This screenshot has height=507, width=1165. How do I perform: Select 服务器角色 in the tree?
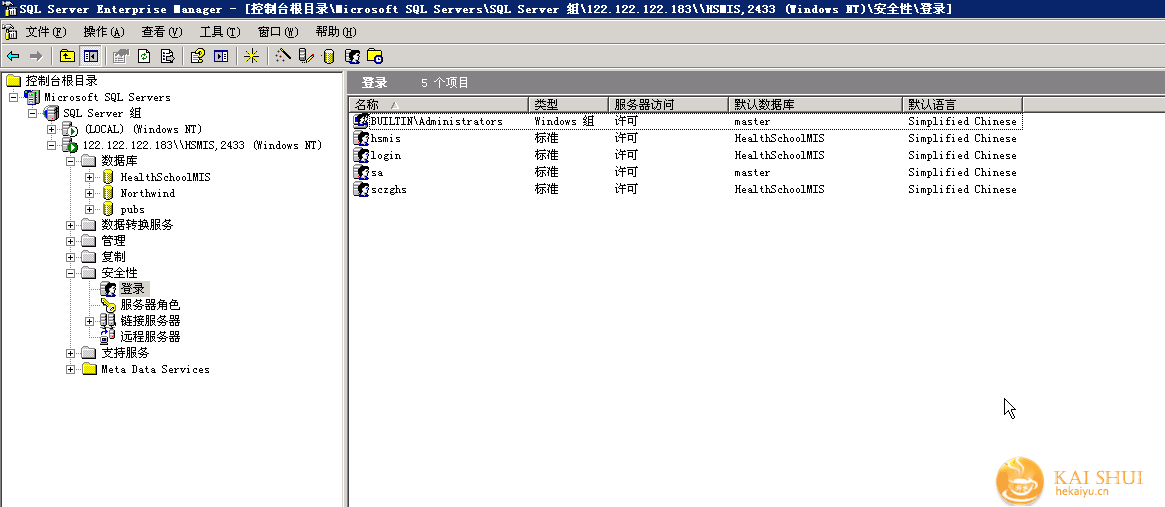[150, 305]
